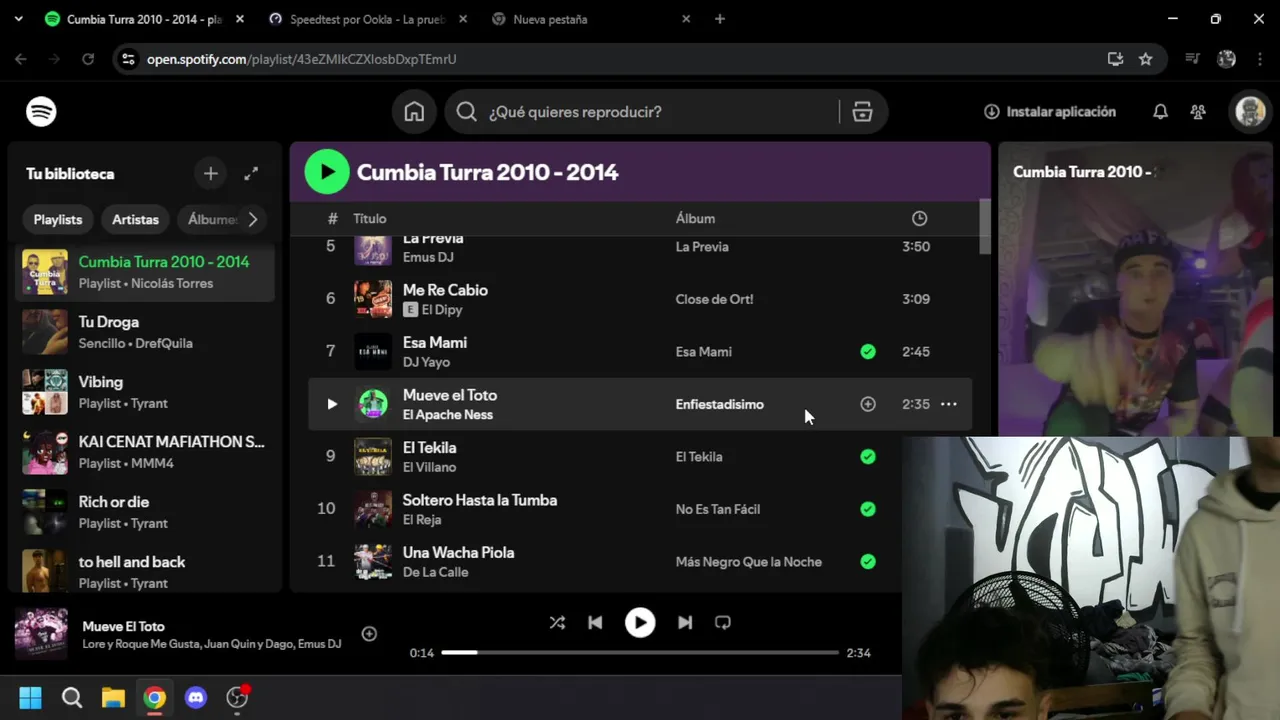Play the Cumbia Turra playlist (green button)
Viewport: 1280px width, 720px height.
[327, 172]
